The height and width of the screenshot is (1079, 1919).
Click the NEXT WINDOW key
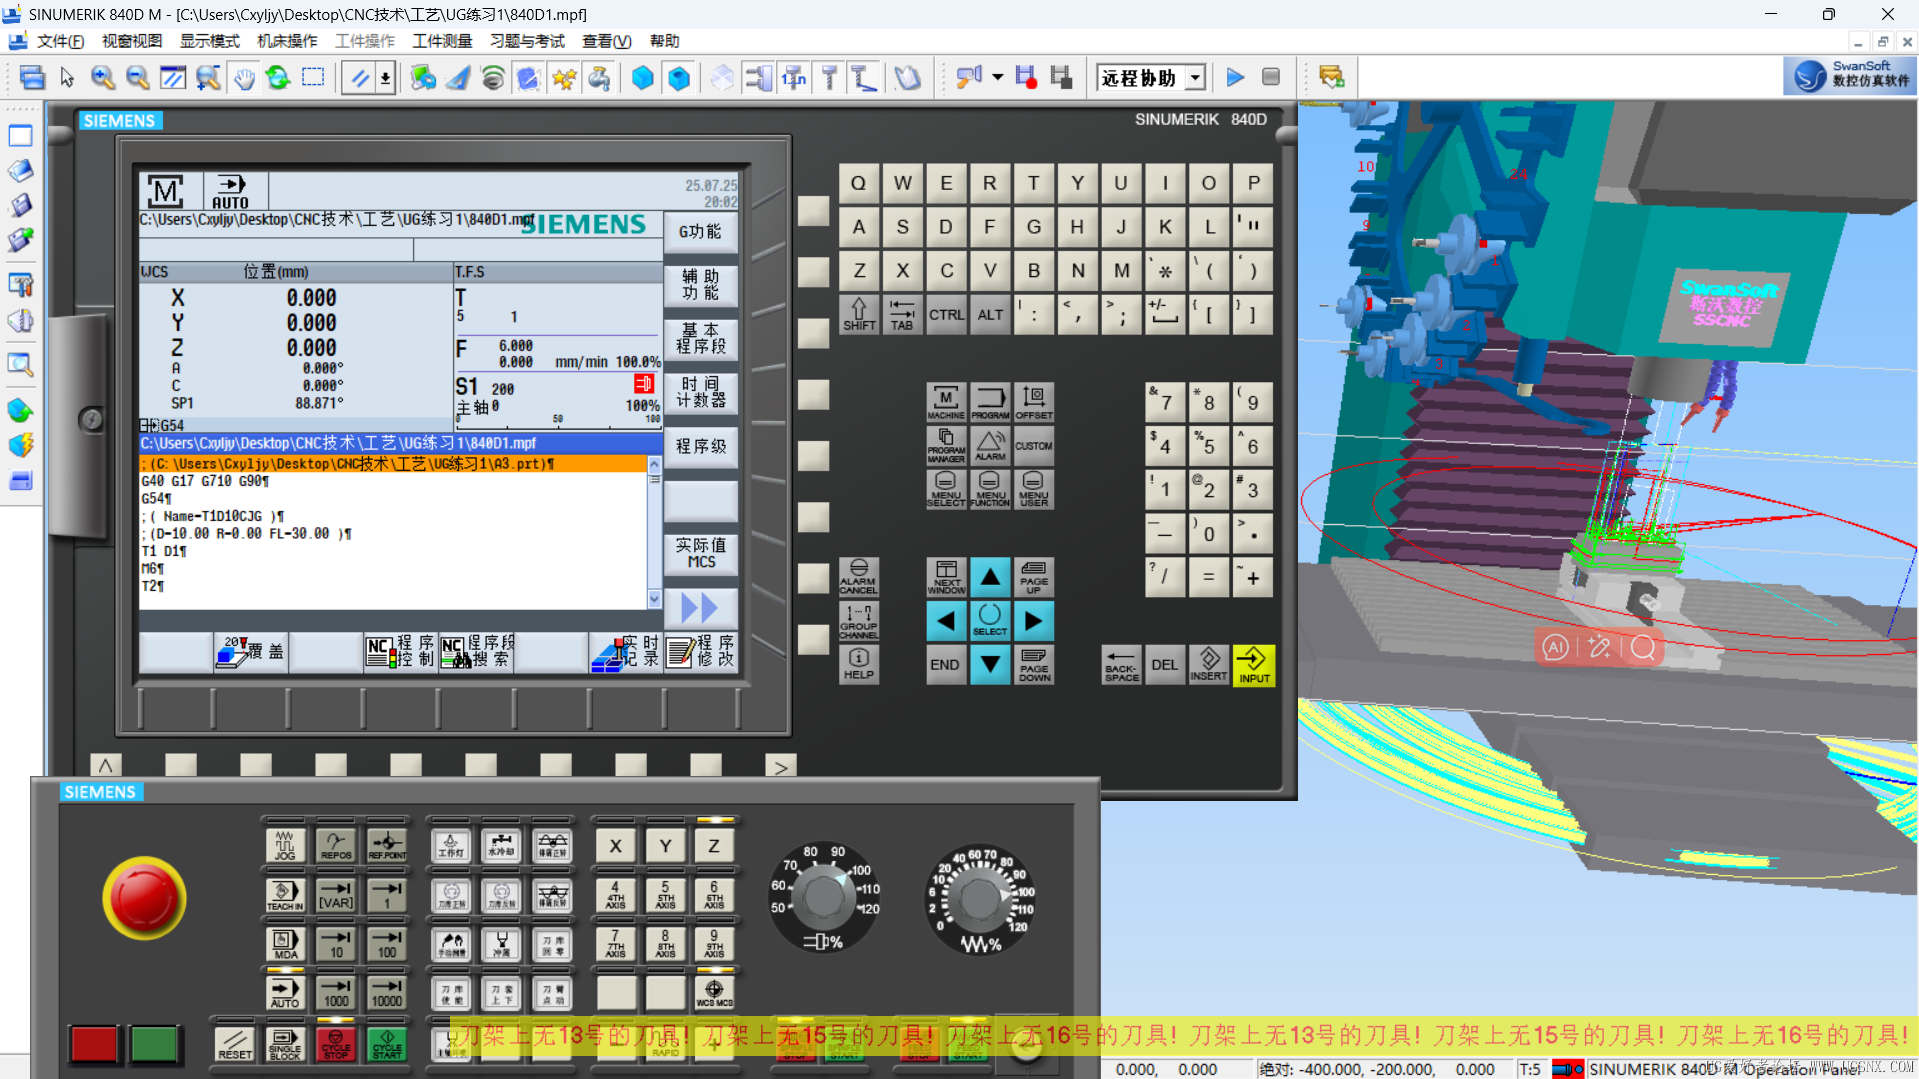[x=946, y=577]
